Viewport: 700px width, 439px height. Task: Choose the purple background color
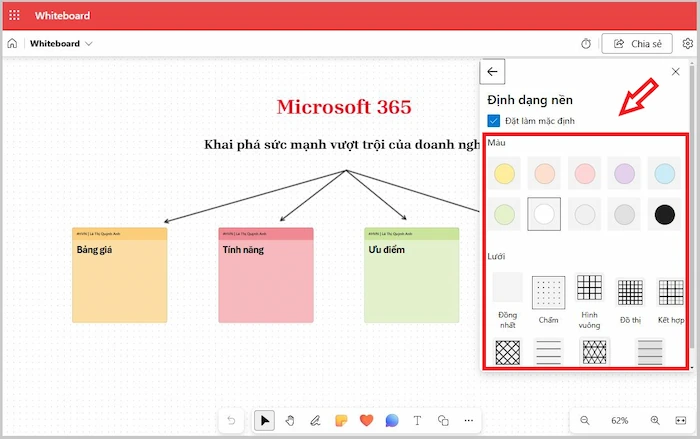click(624, 173)
